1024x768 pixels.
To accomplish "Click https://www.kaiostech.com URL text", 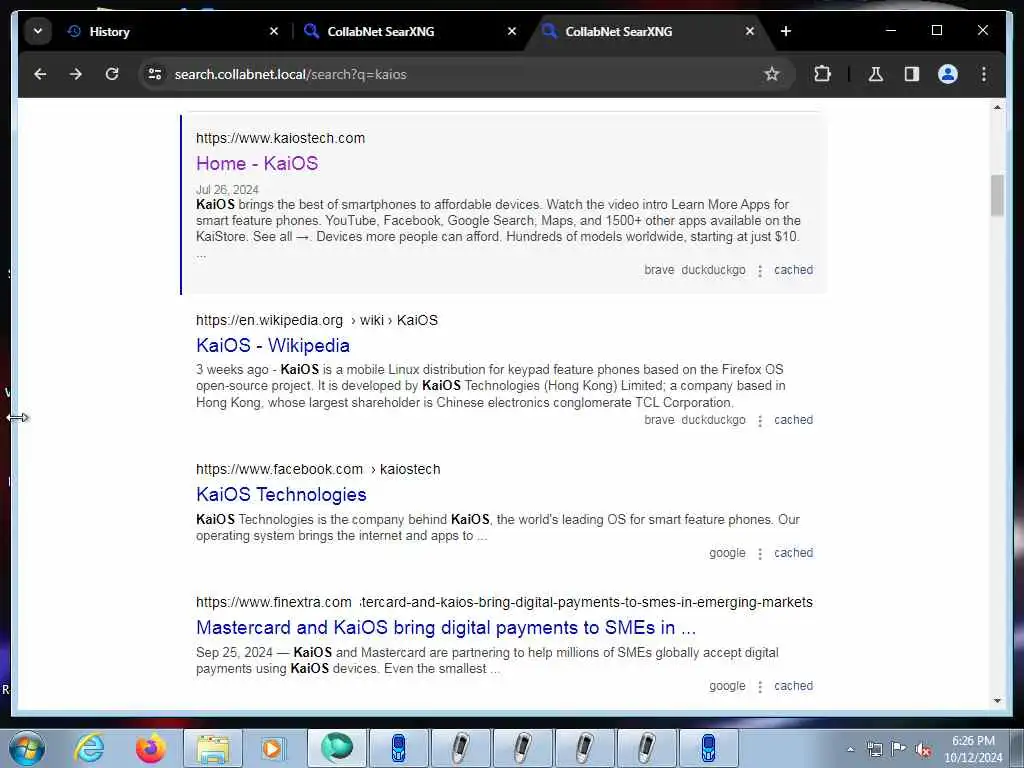I will 280,138.
